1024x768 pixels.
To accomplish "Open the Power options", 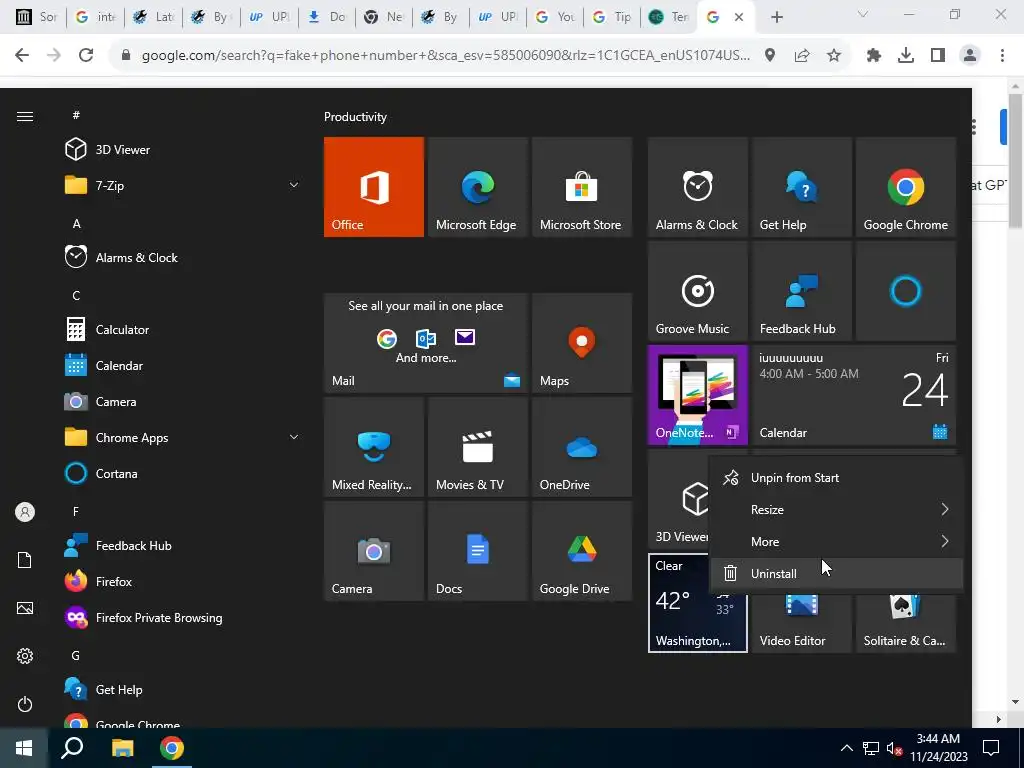I will (x=25, y=704).
